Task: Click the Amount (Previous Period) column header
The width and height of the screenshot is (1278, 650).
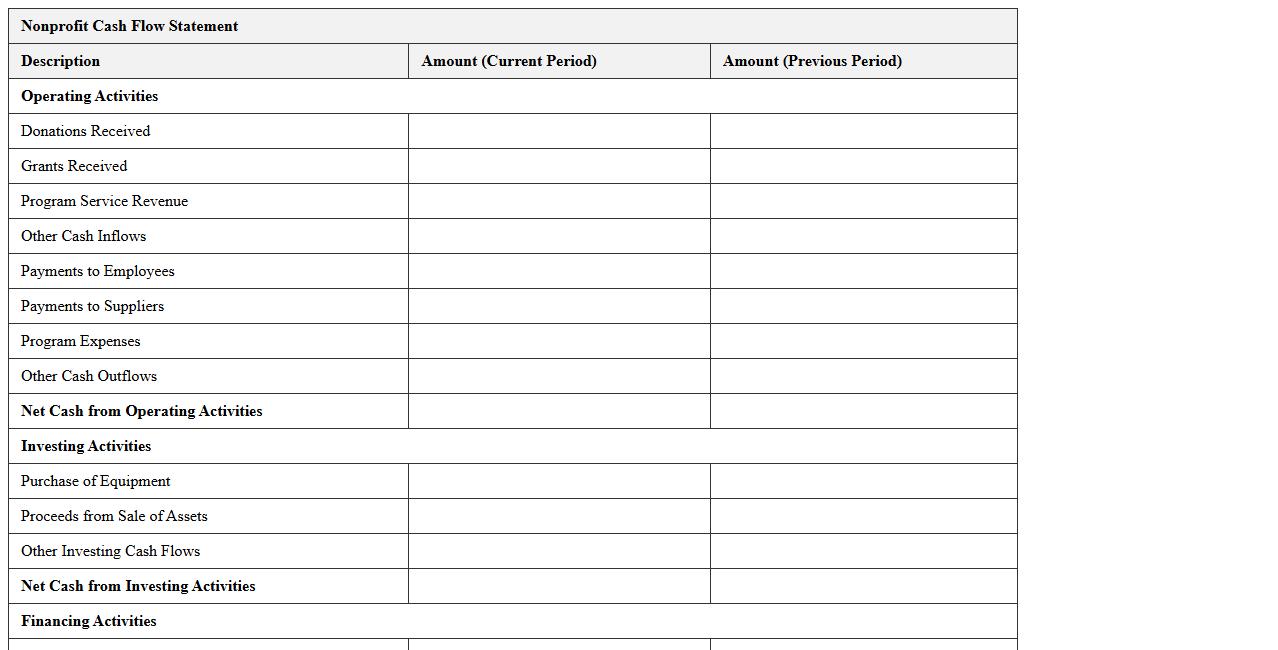Action: pos(812,61)
